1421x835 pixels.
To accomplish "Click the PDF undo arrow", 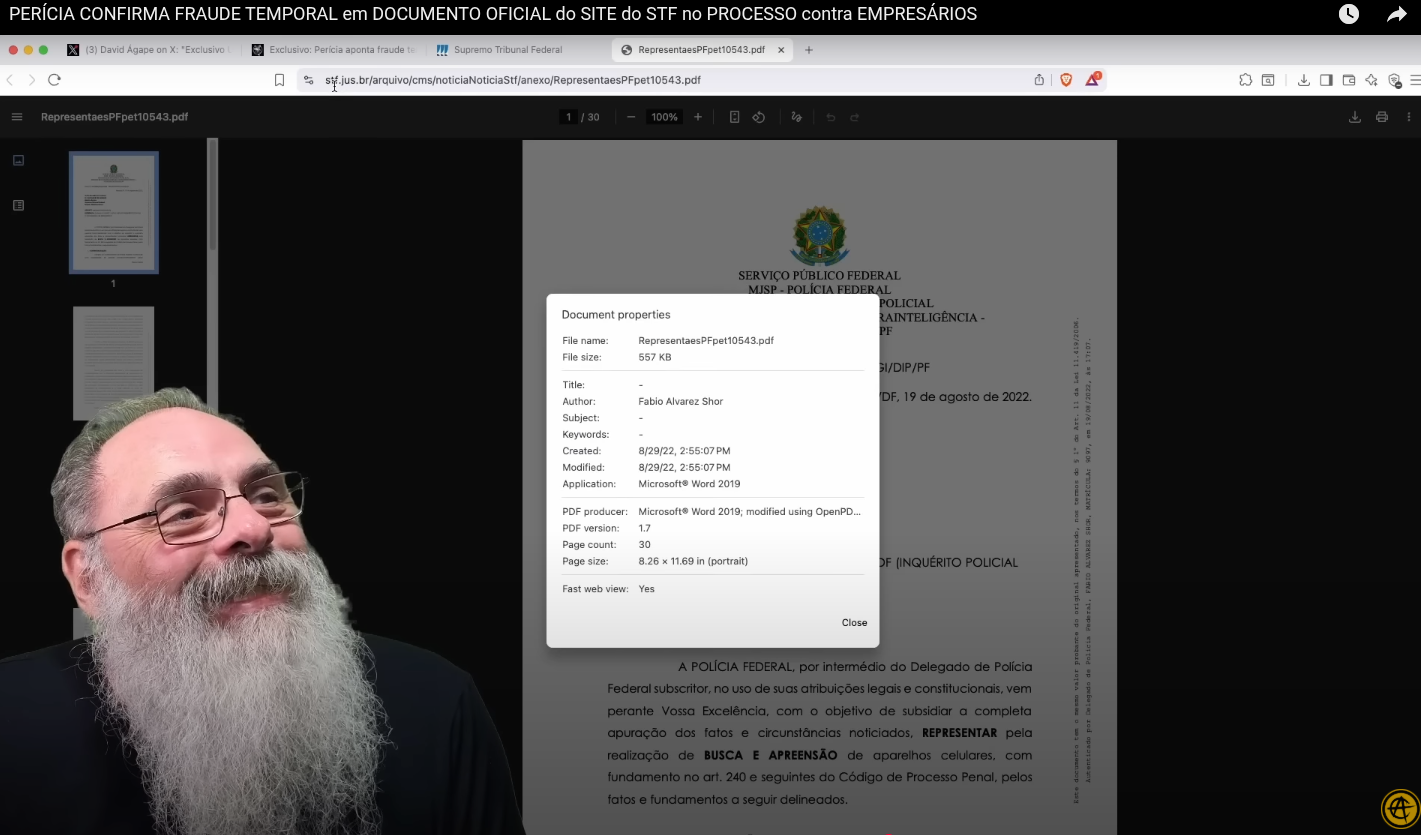I will click(830, 117).
